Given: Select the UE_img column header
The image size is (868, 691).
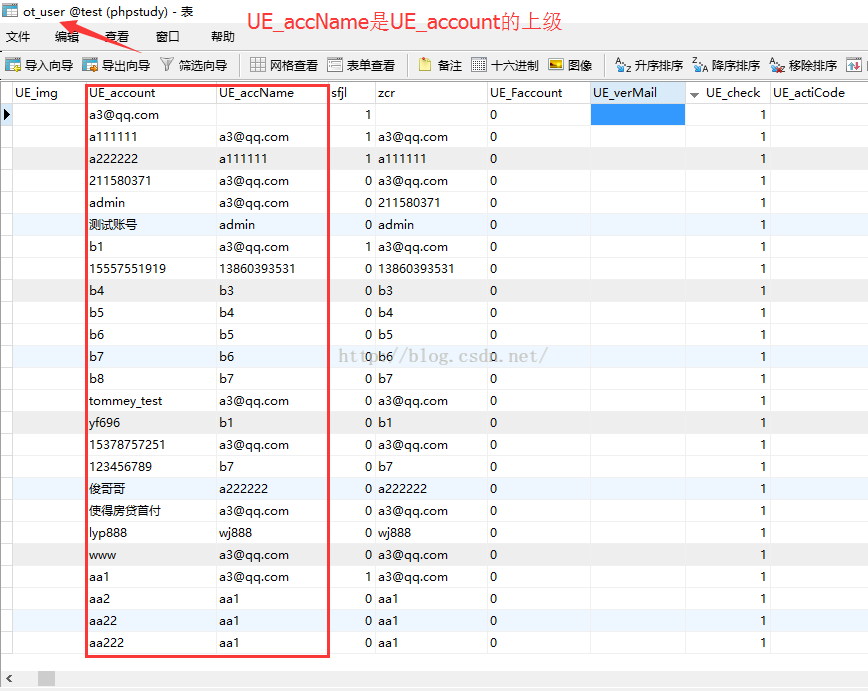Looking at the screenshot, I should 48,92.
